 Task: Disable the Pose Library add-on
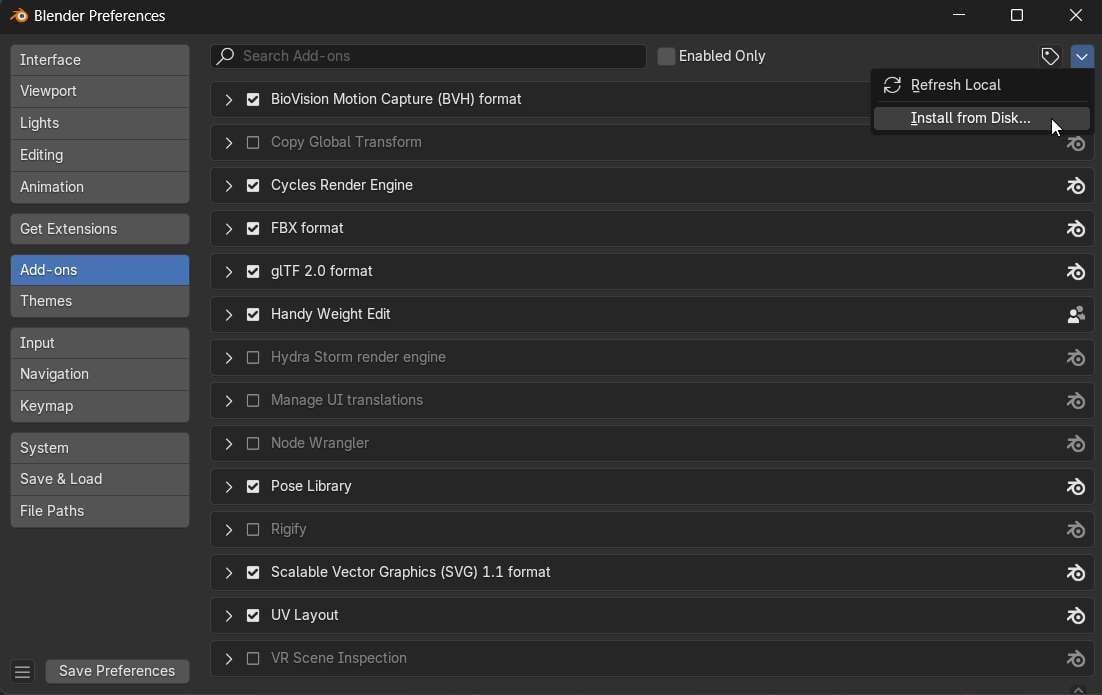tap(253, 486)
